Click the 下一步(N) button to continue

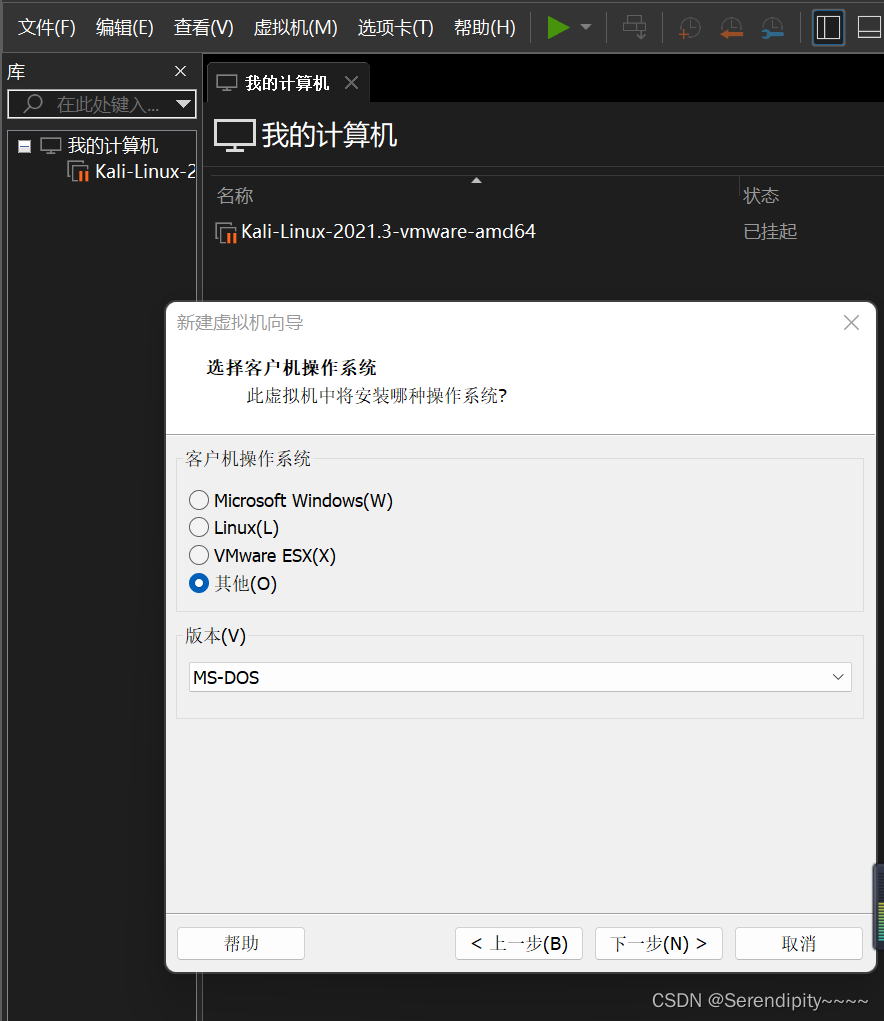pyautogui.click(x=658, y=943)
